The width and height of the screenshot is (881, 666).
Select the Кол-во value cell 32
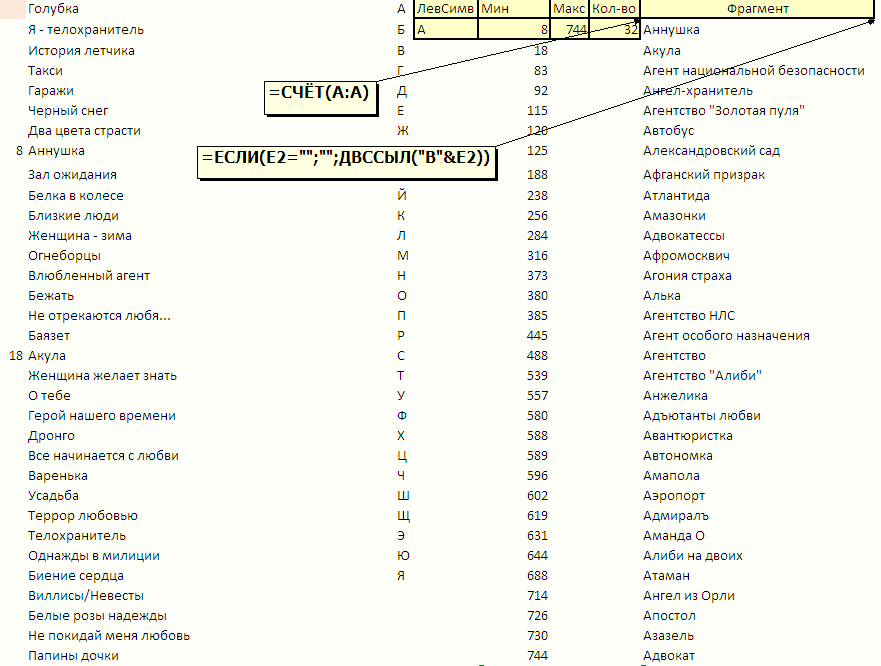614,29
